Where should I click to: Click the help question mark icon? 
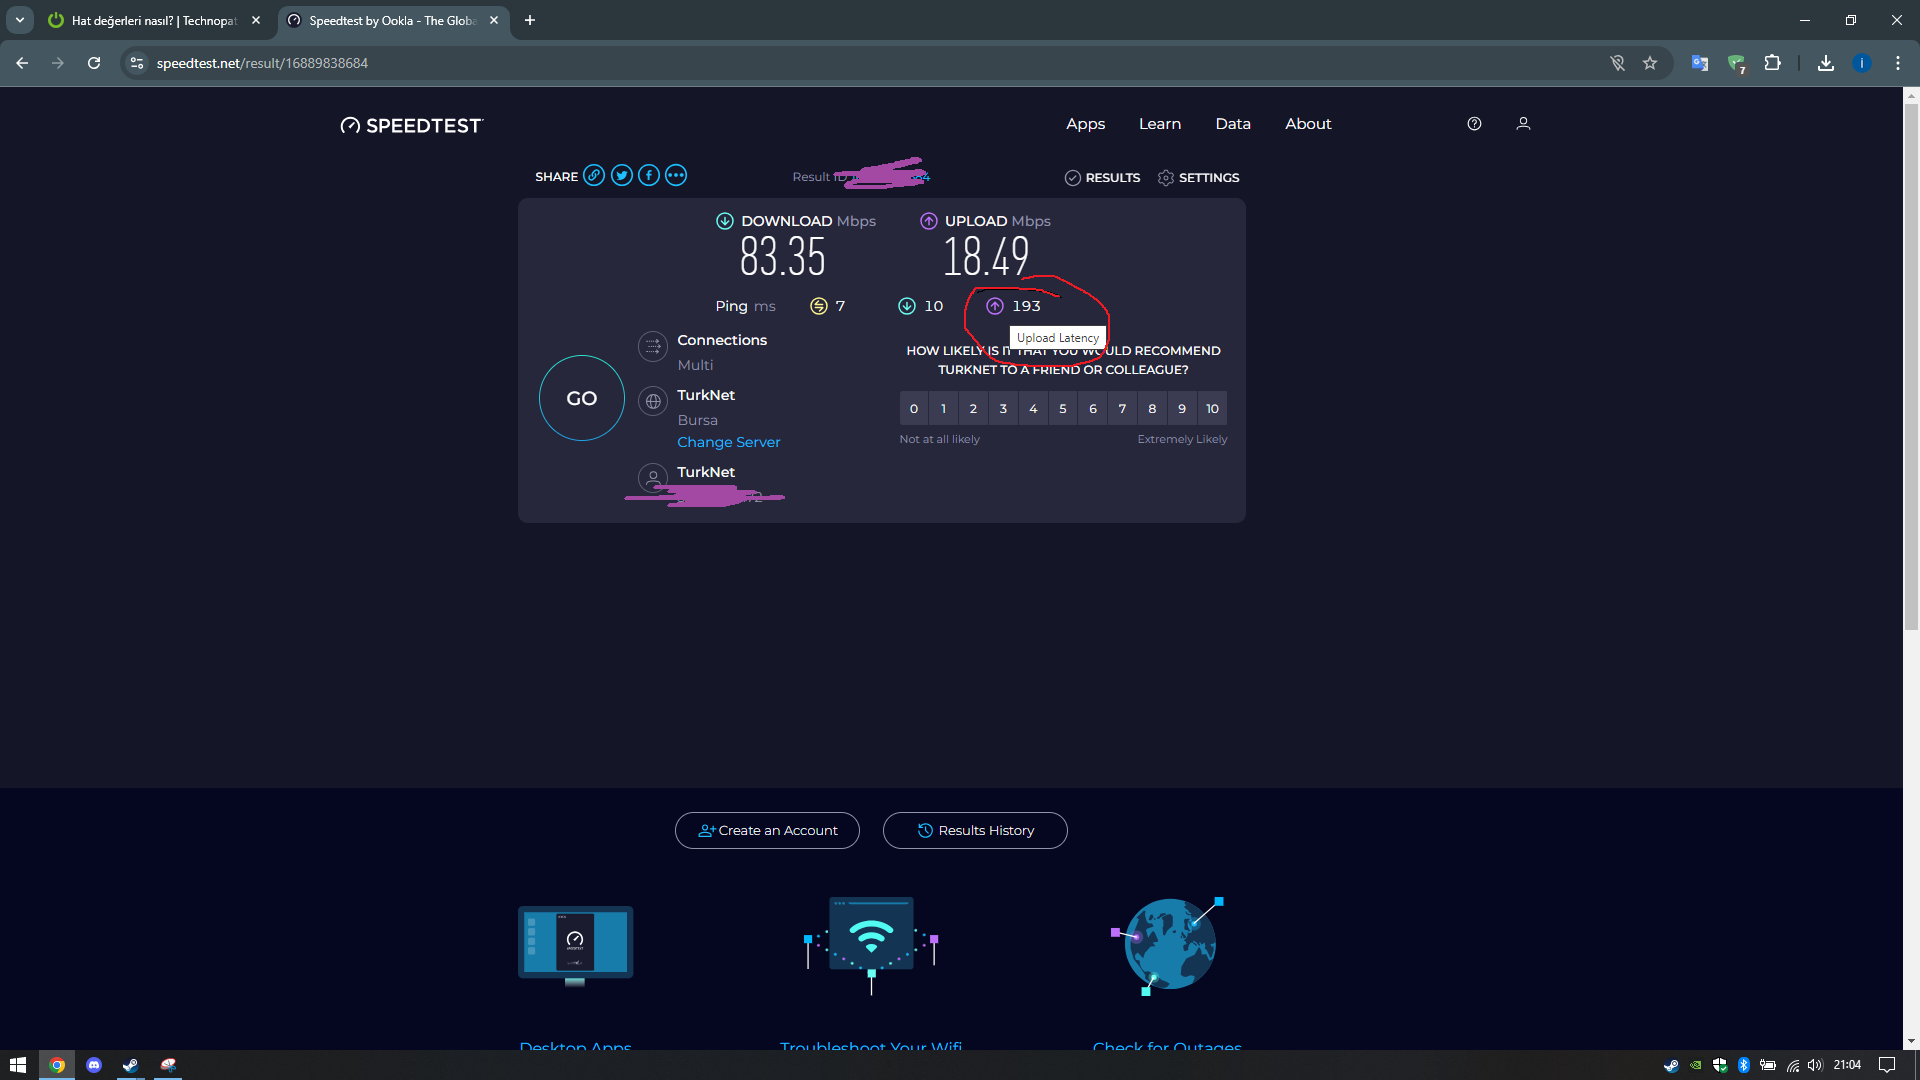[x=1474, y=124]
